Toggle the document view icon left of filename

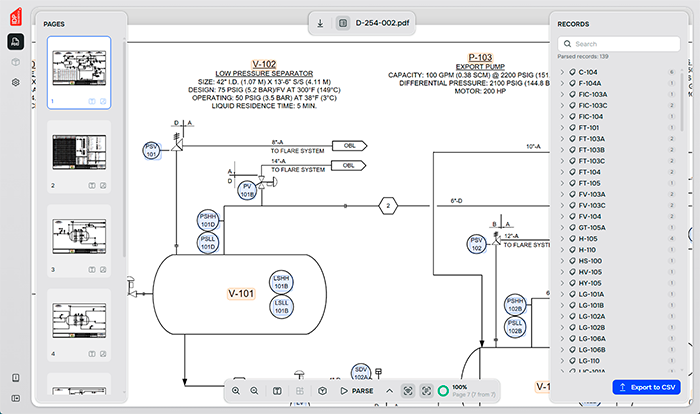[x=342, y=22]
